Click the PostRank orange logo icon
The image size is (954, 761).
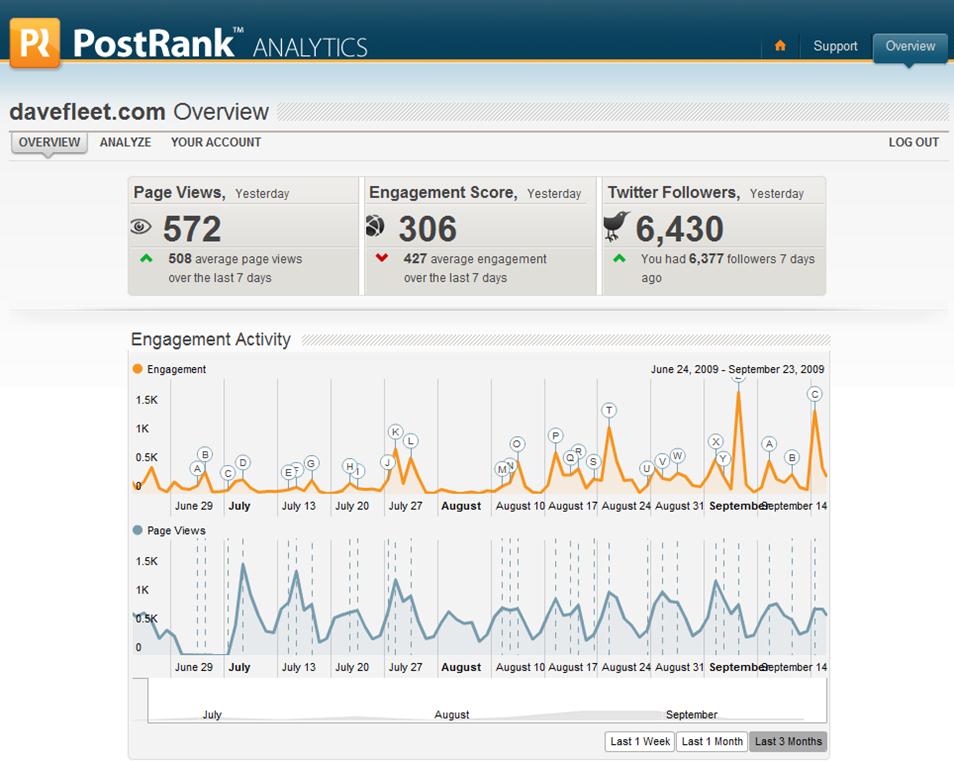click(35, 42)
